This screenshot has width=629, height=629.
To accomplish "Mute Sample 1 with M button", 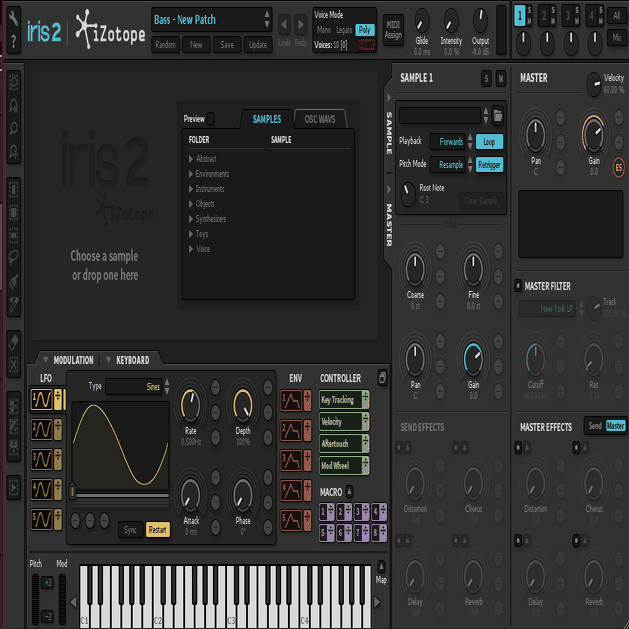I will point(501,79).
